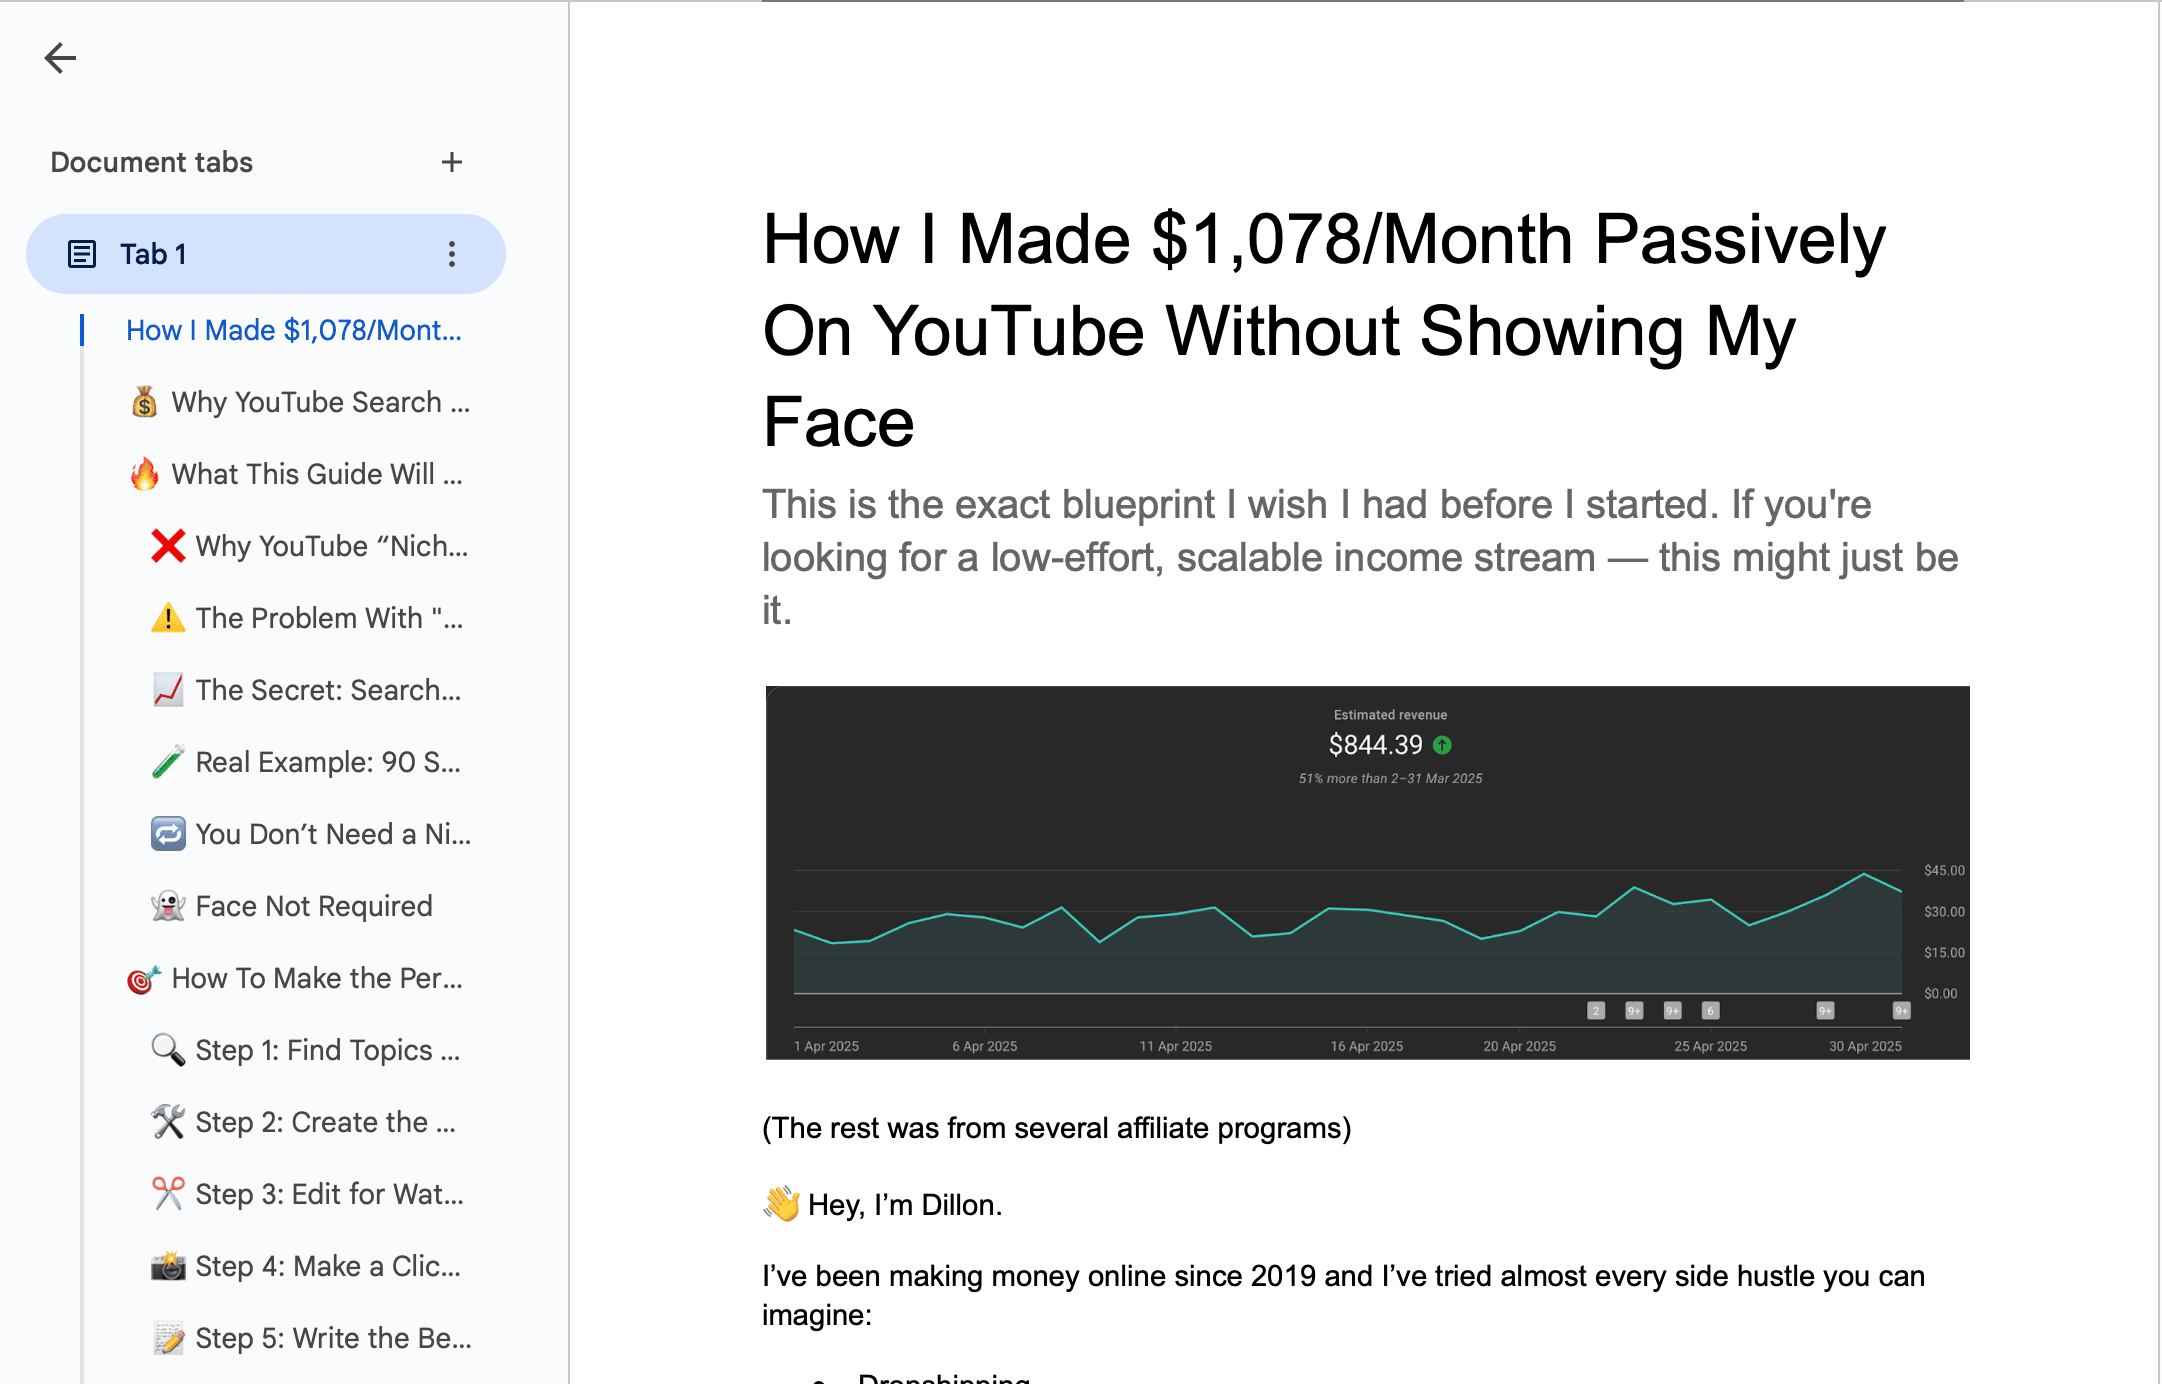The width and height of the screenshot is (2162, 1384).
Task: Open "Real Example: 90 S..." outline item
Action: coord(328,762)
